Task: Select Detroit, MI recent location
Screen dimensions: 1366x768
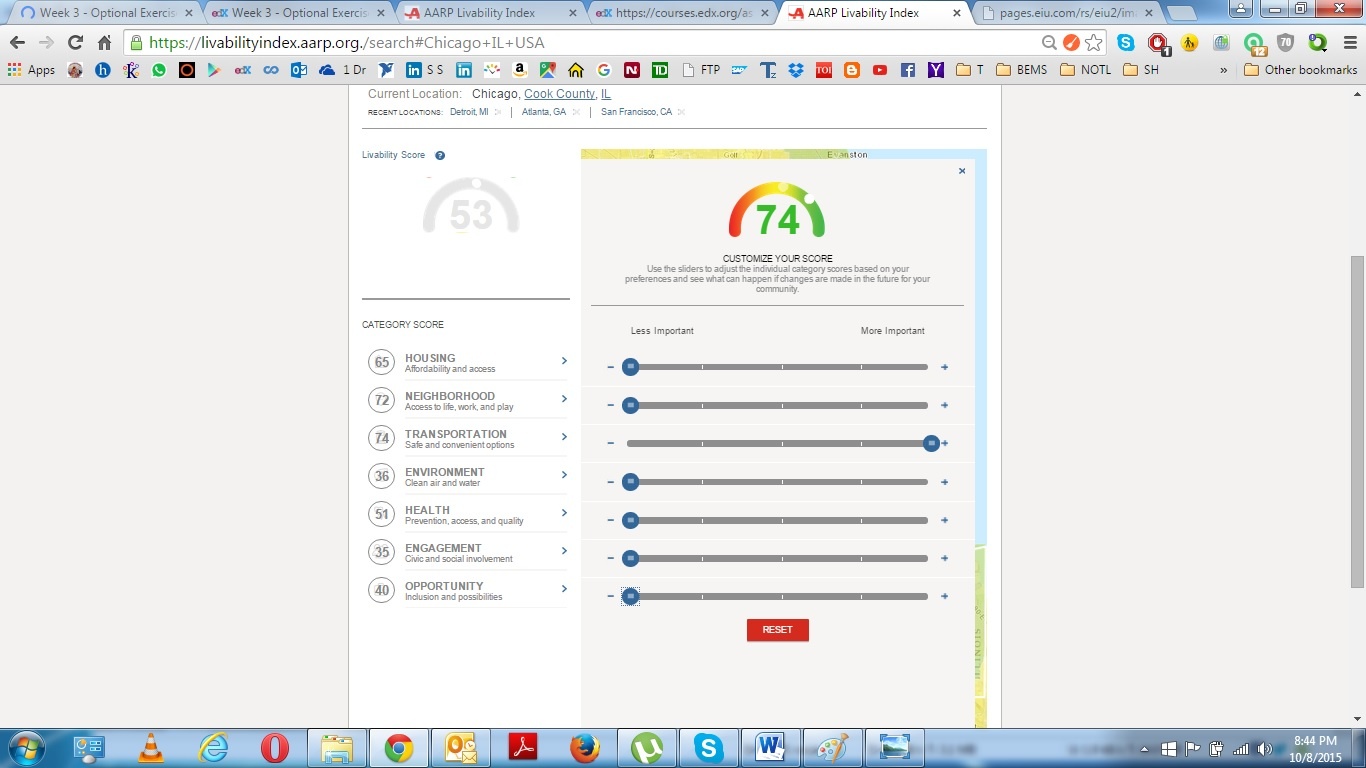Action: (x=469, y=112)
